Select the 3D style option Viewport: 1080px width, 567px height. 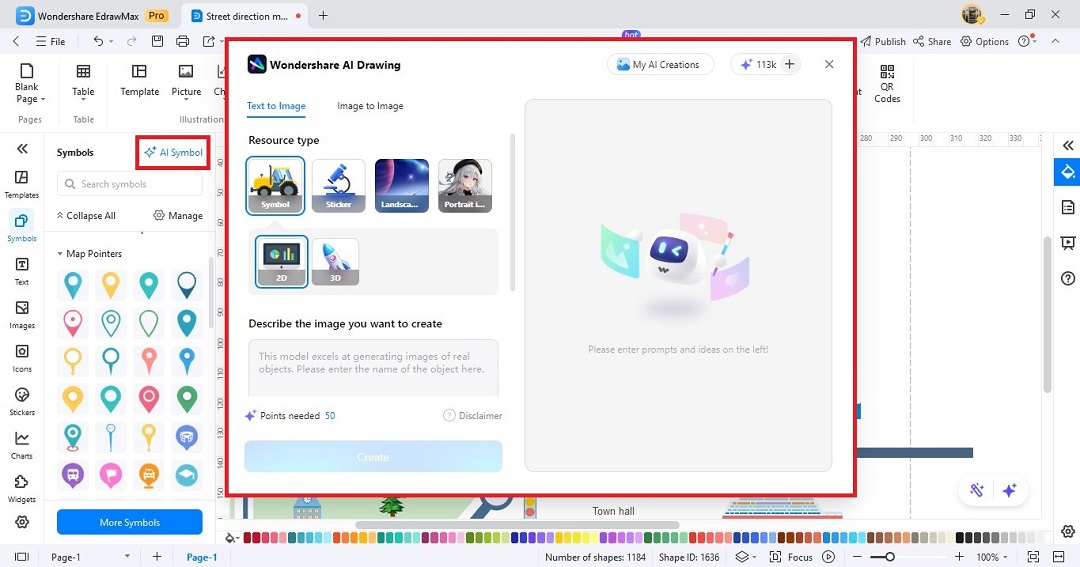point(335,262)
